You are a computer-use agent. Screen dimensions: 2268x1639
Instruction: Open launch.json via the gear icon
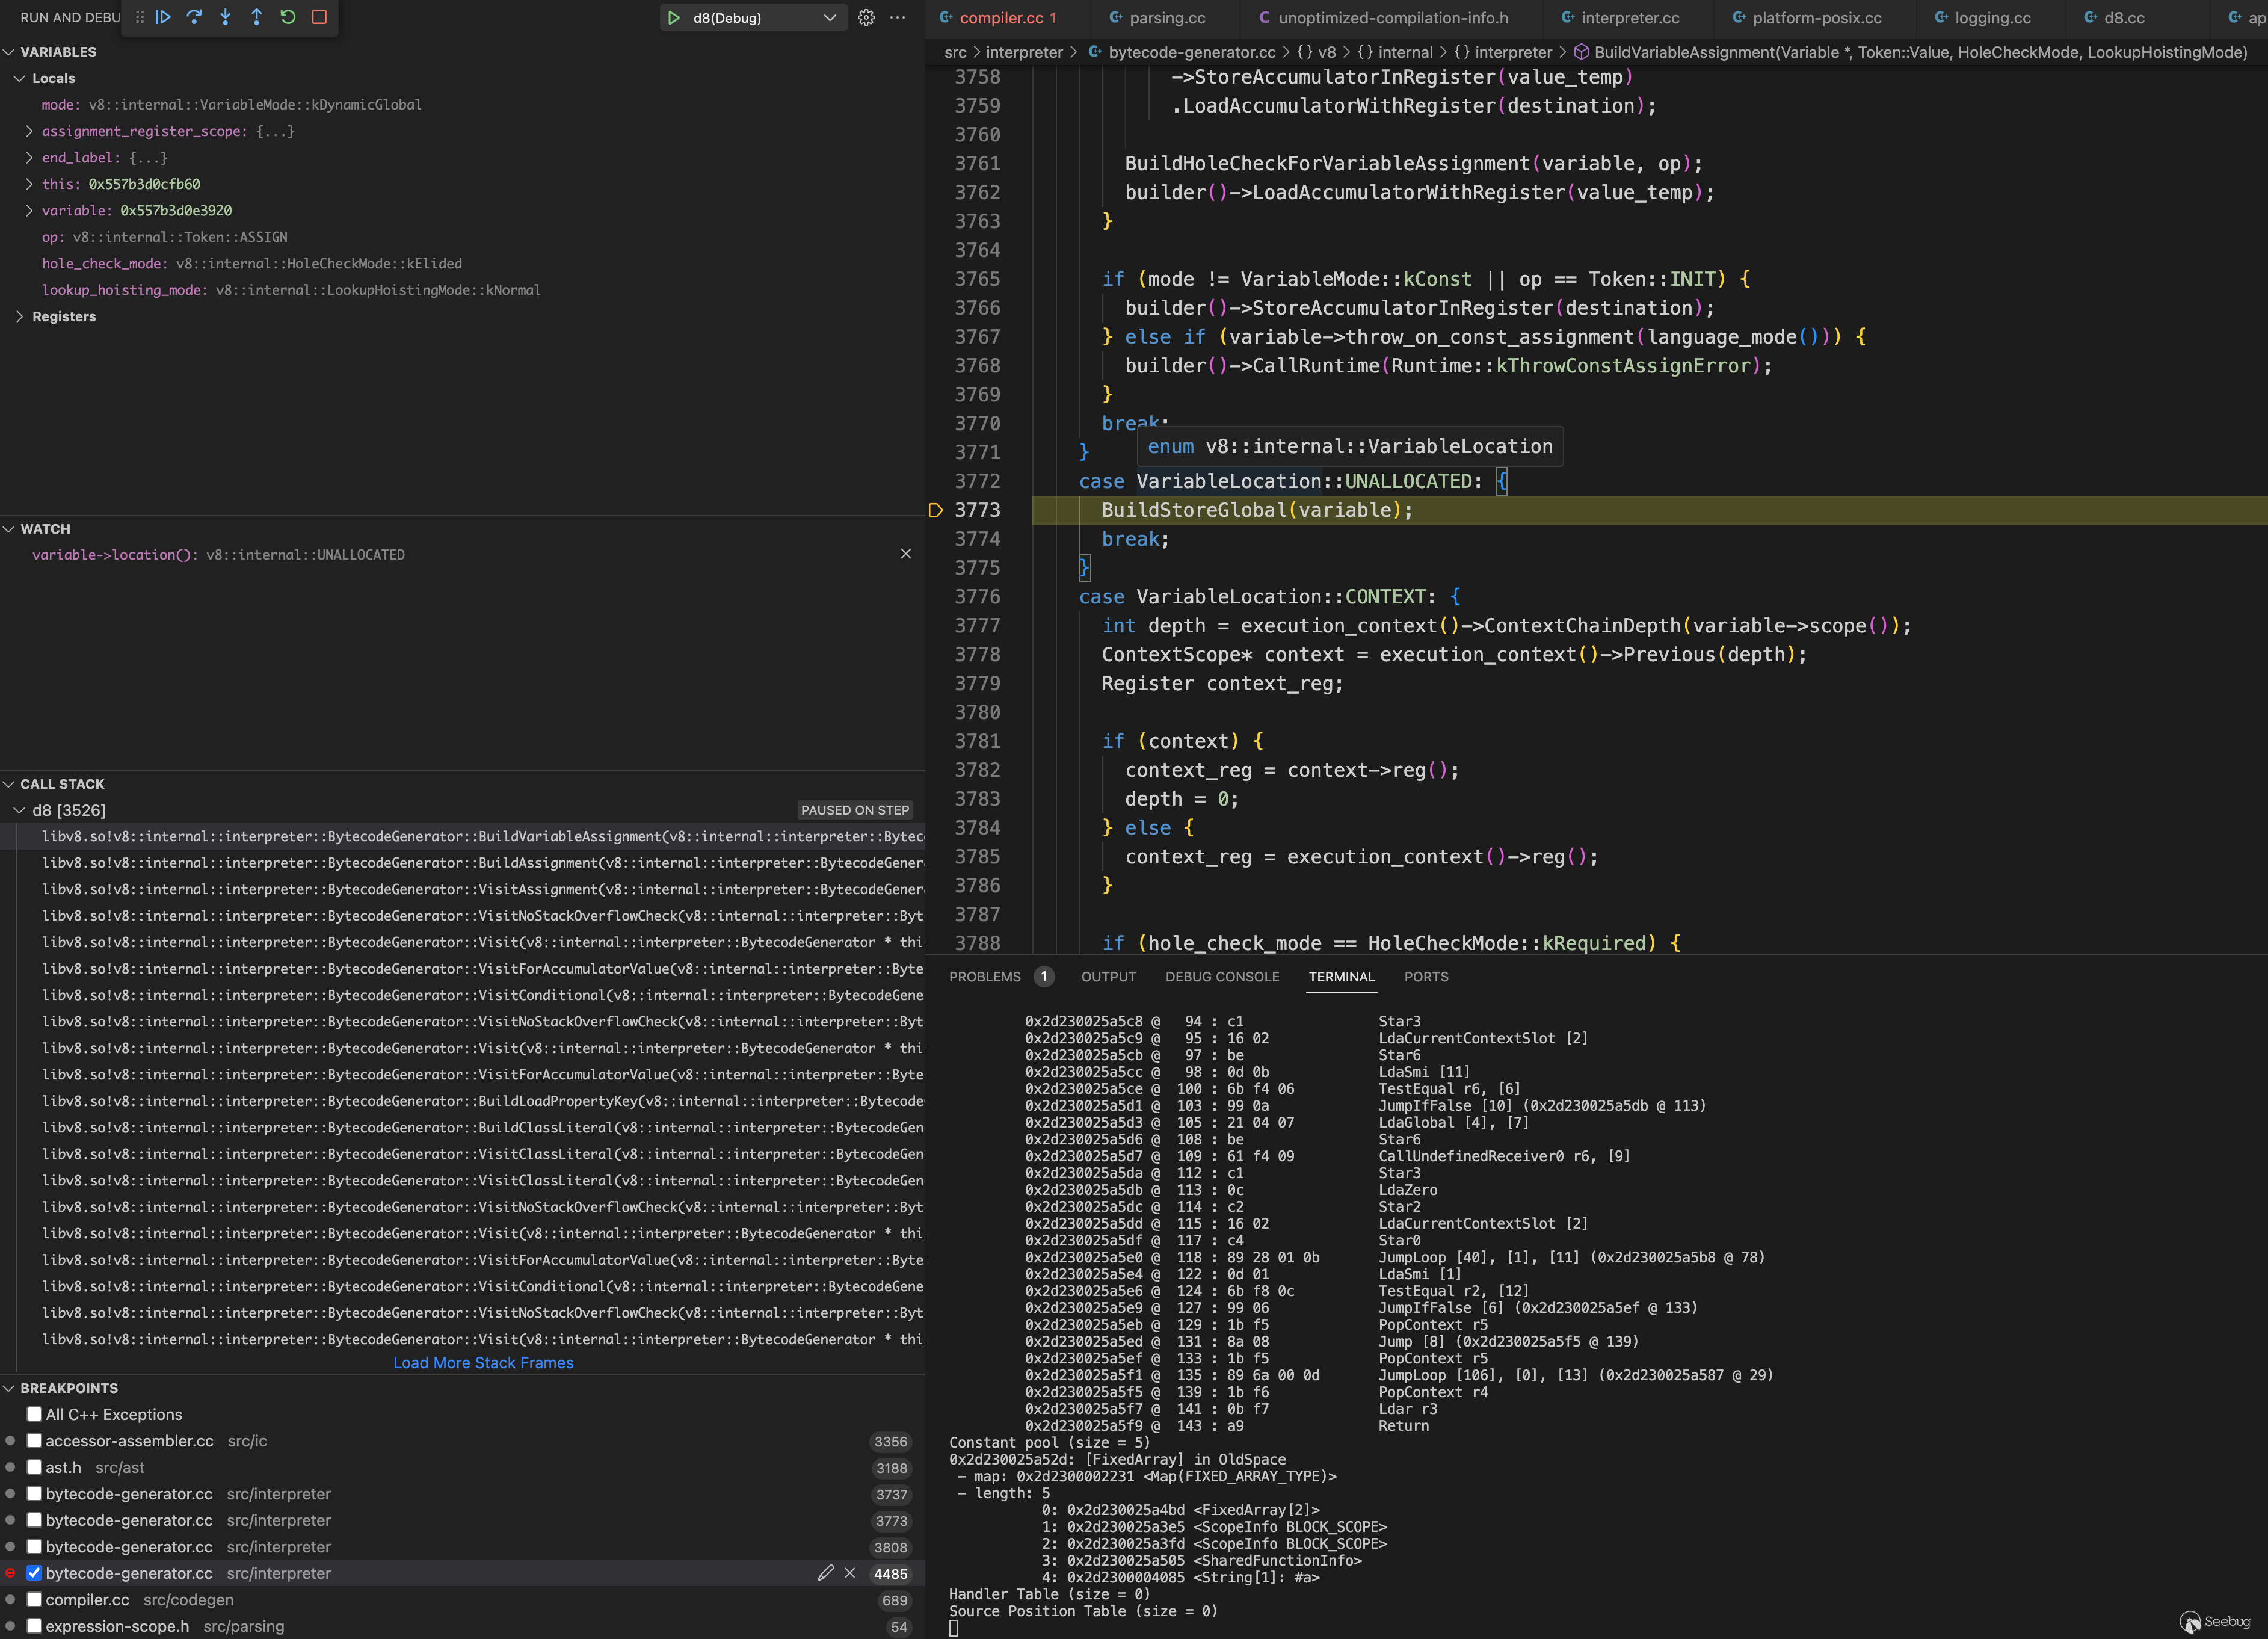point(866,18)
